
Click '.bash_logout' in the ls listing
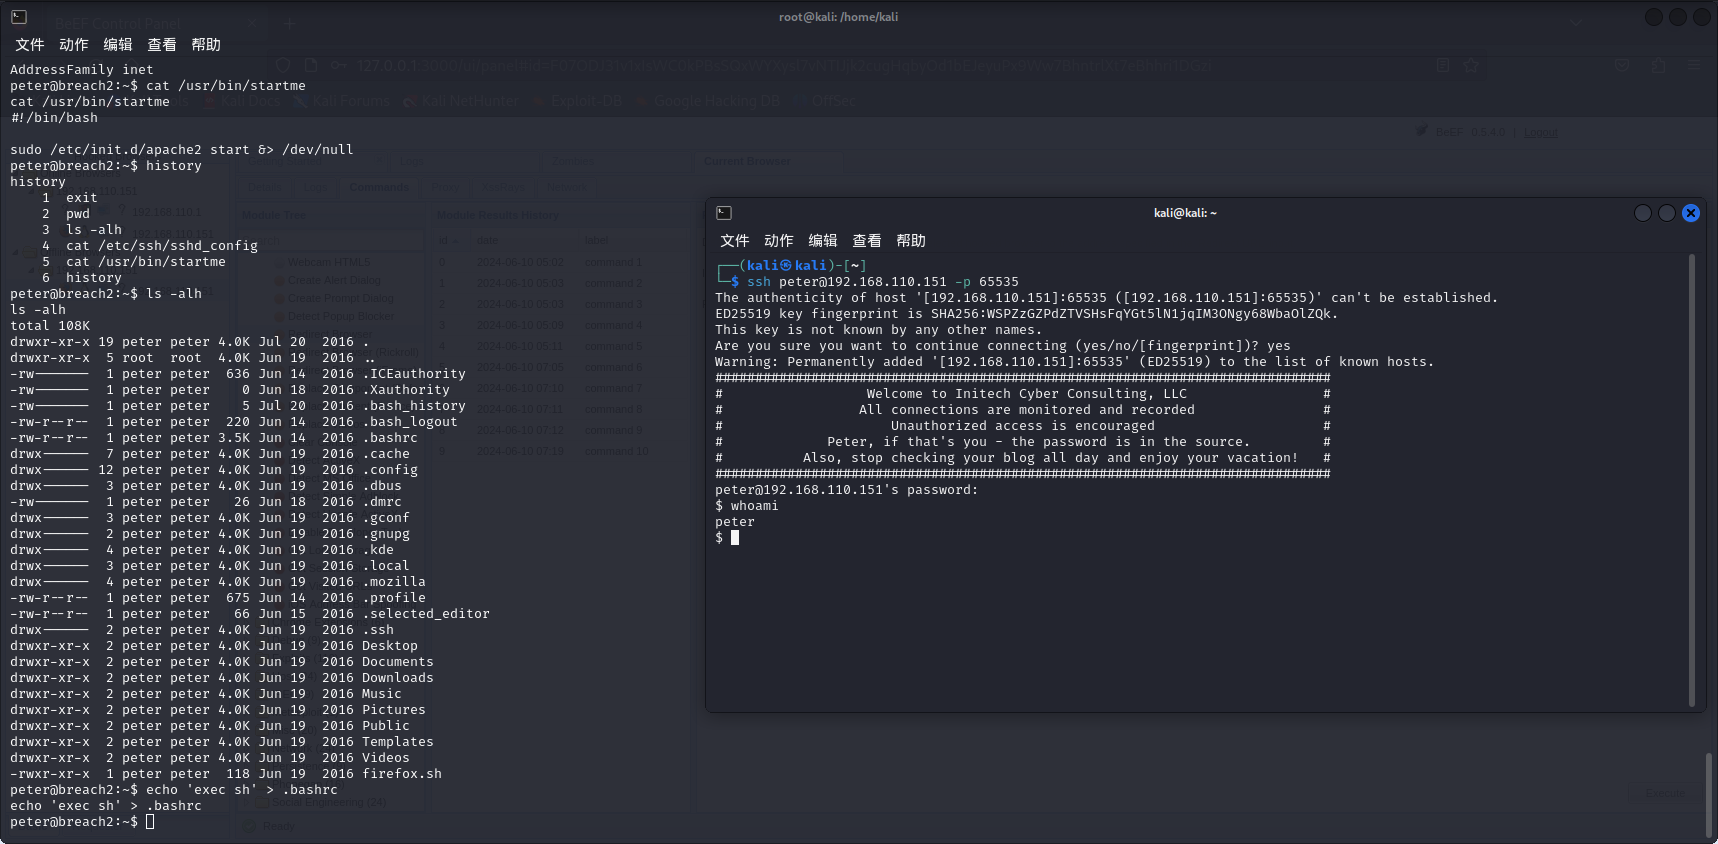(410, 422)
